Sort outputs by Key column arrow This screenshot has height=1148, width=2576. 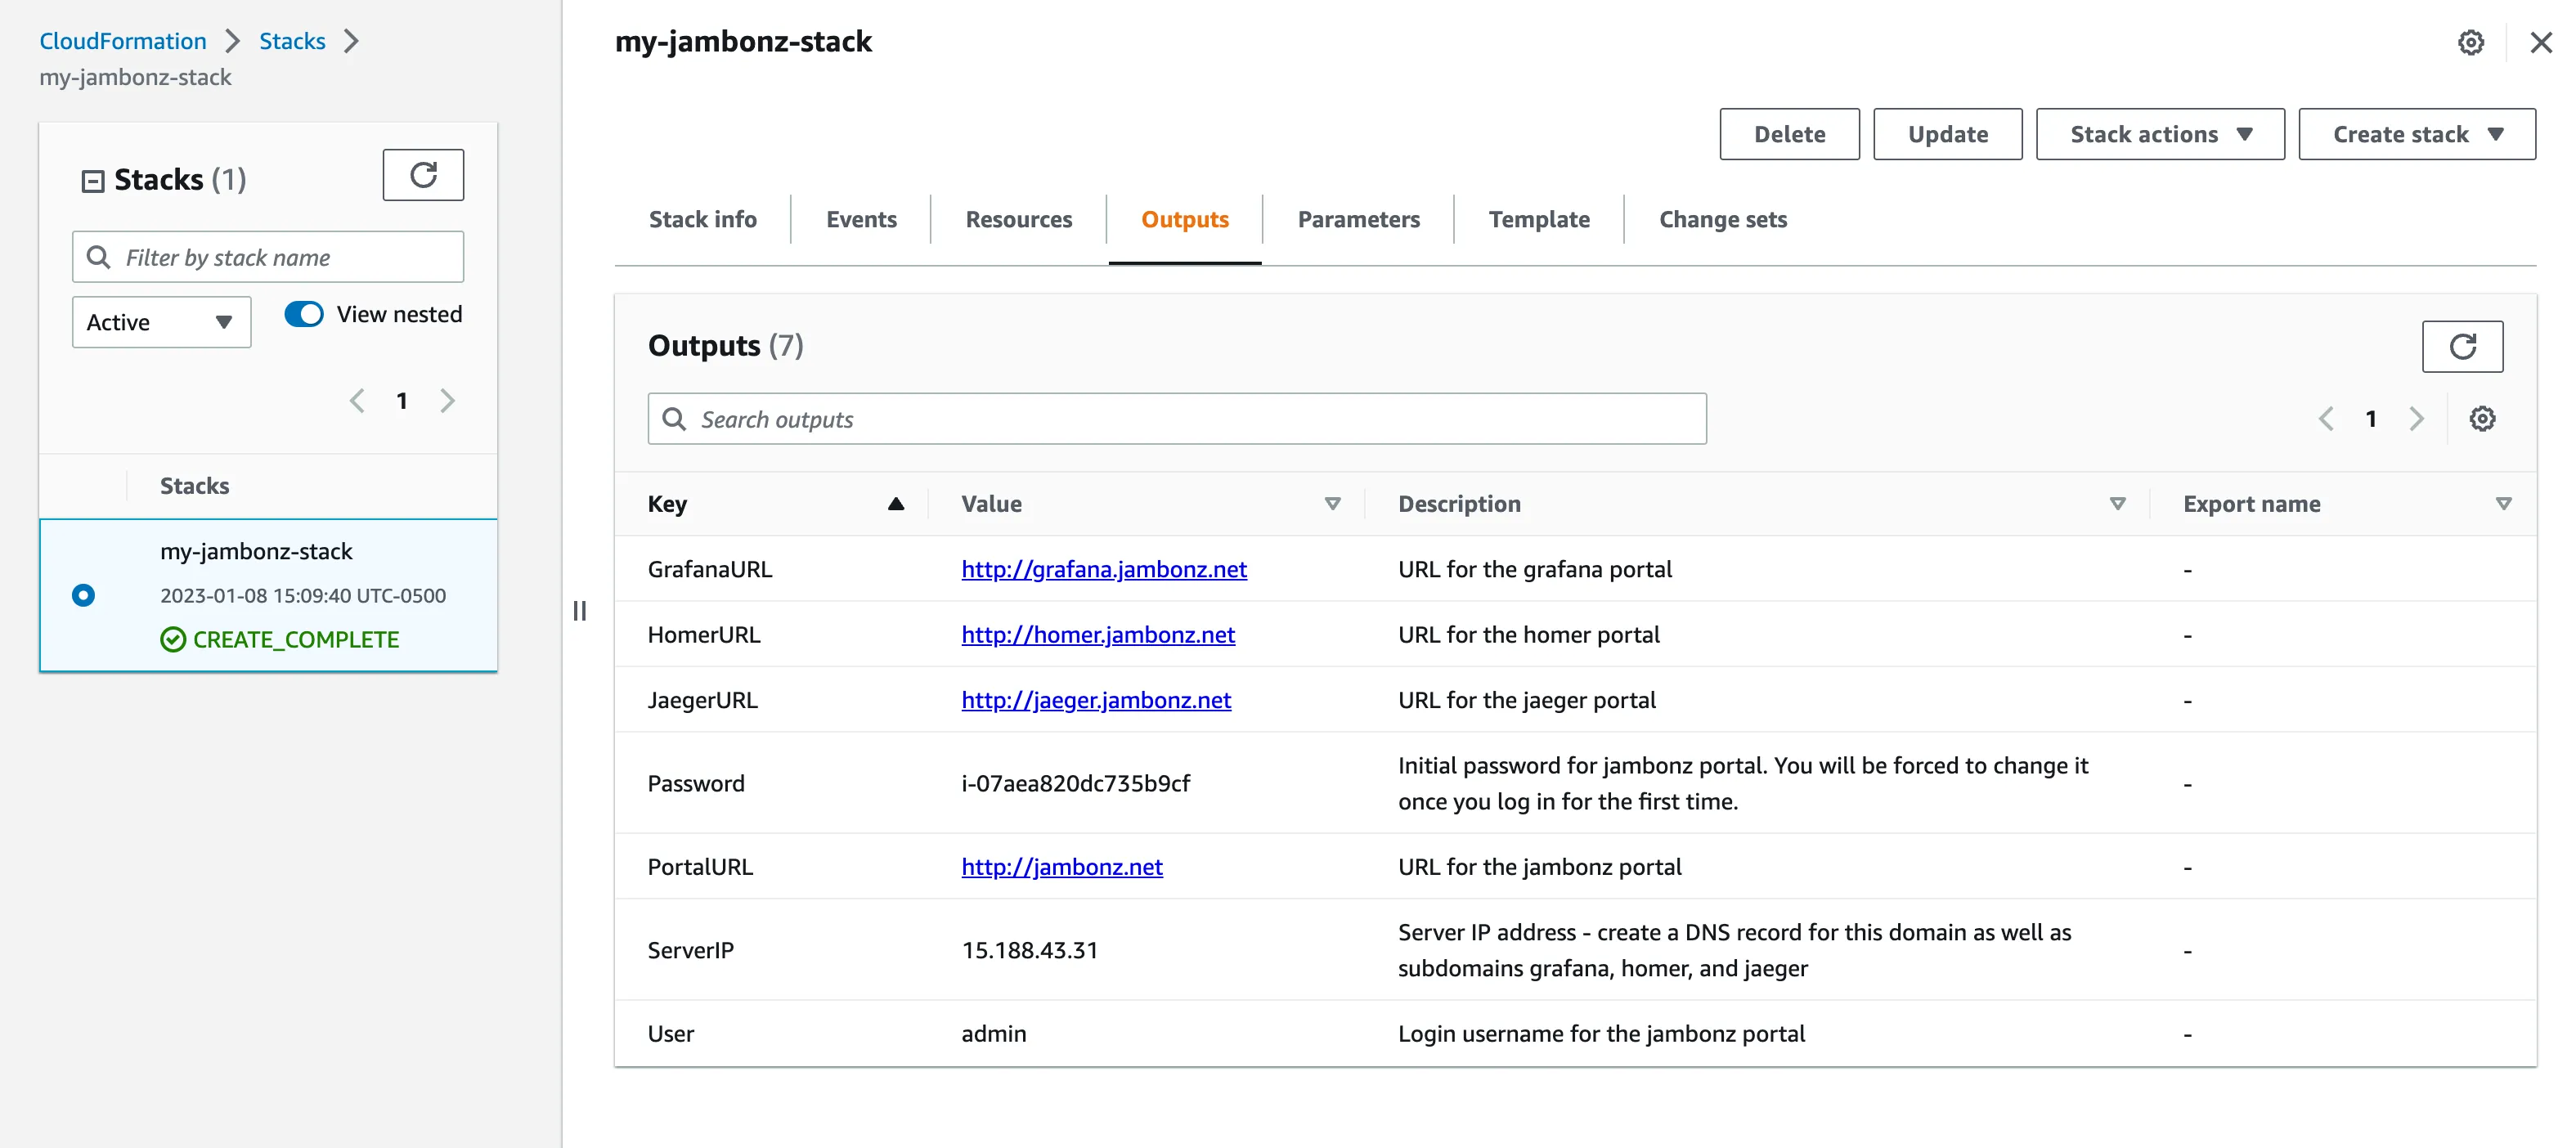896,504
